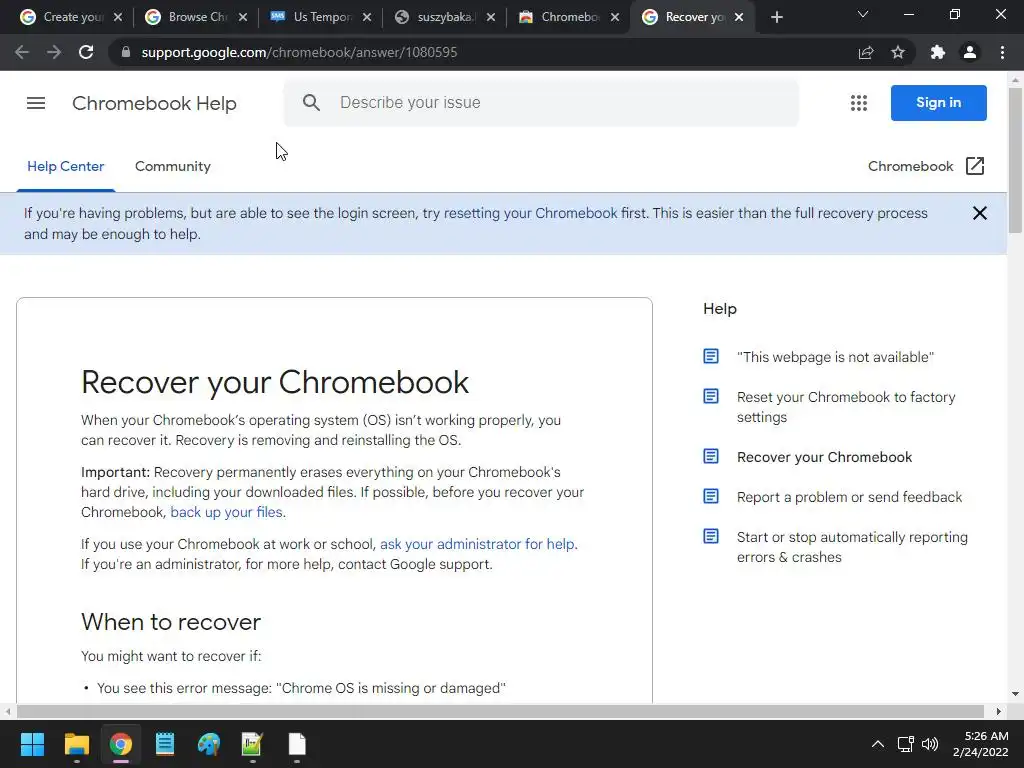This screenshot has width=1024, height=768.
Task: Open Paint icon on taskbar
Action: [209, 744]
